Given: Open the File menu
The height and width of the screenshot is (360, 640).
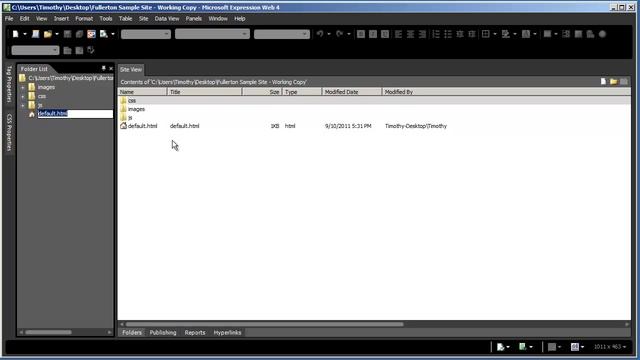Looking at the screenshot, I should [9, 19].
